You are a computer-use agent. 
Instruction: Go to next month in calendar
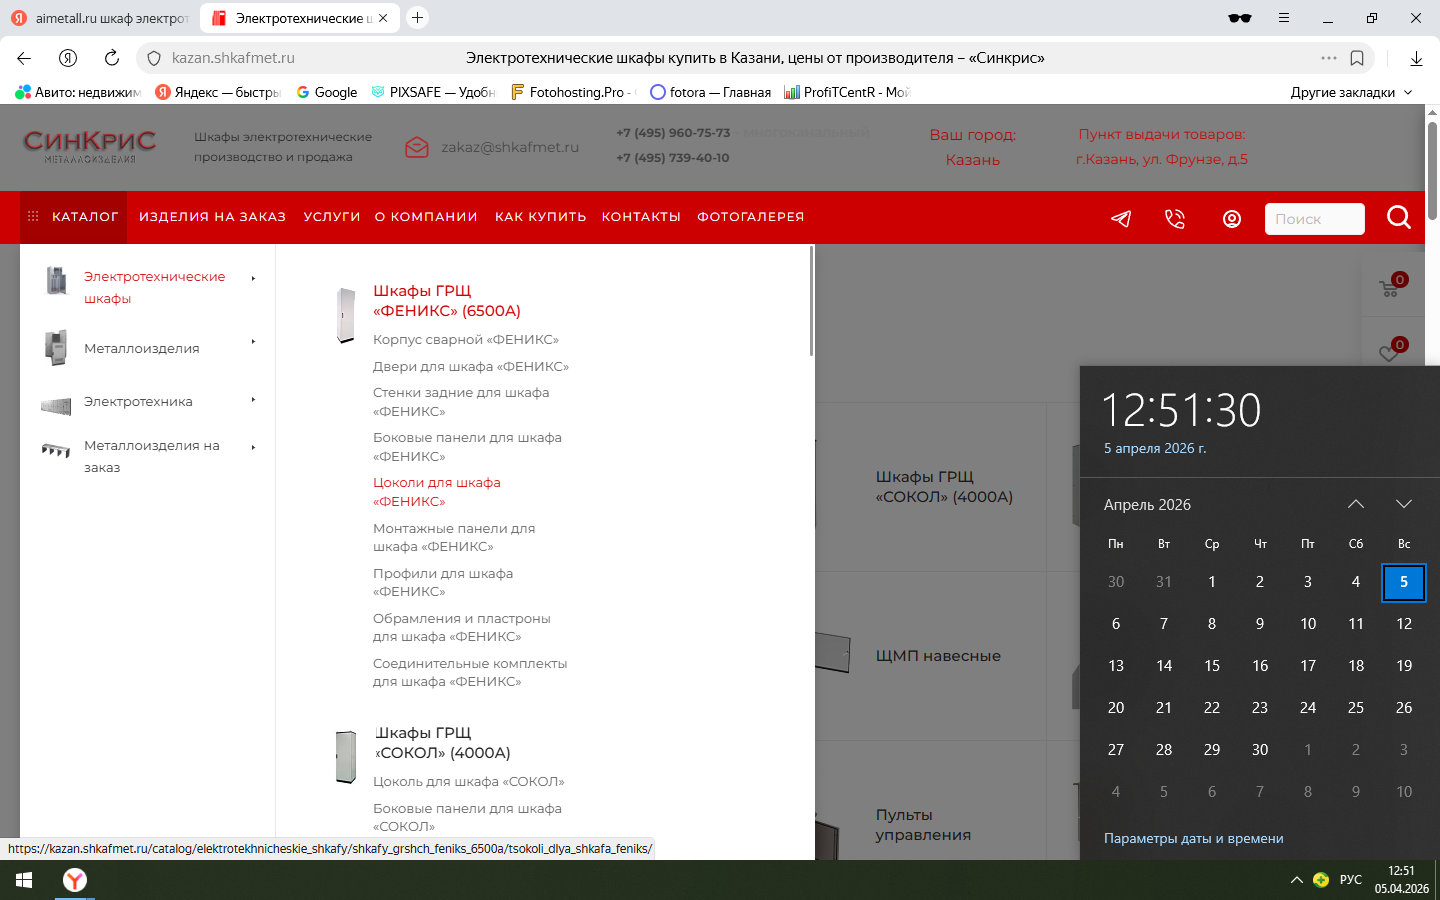click(x=1404, y=504)
